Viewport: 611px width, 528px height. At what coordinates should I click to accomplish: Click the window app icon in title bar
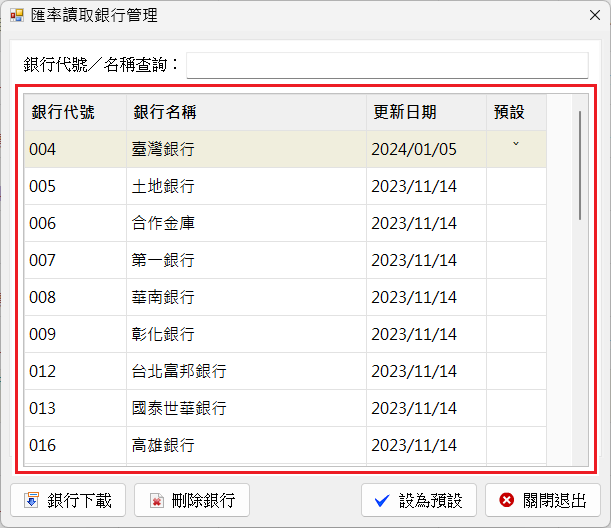coord(17,16)
